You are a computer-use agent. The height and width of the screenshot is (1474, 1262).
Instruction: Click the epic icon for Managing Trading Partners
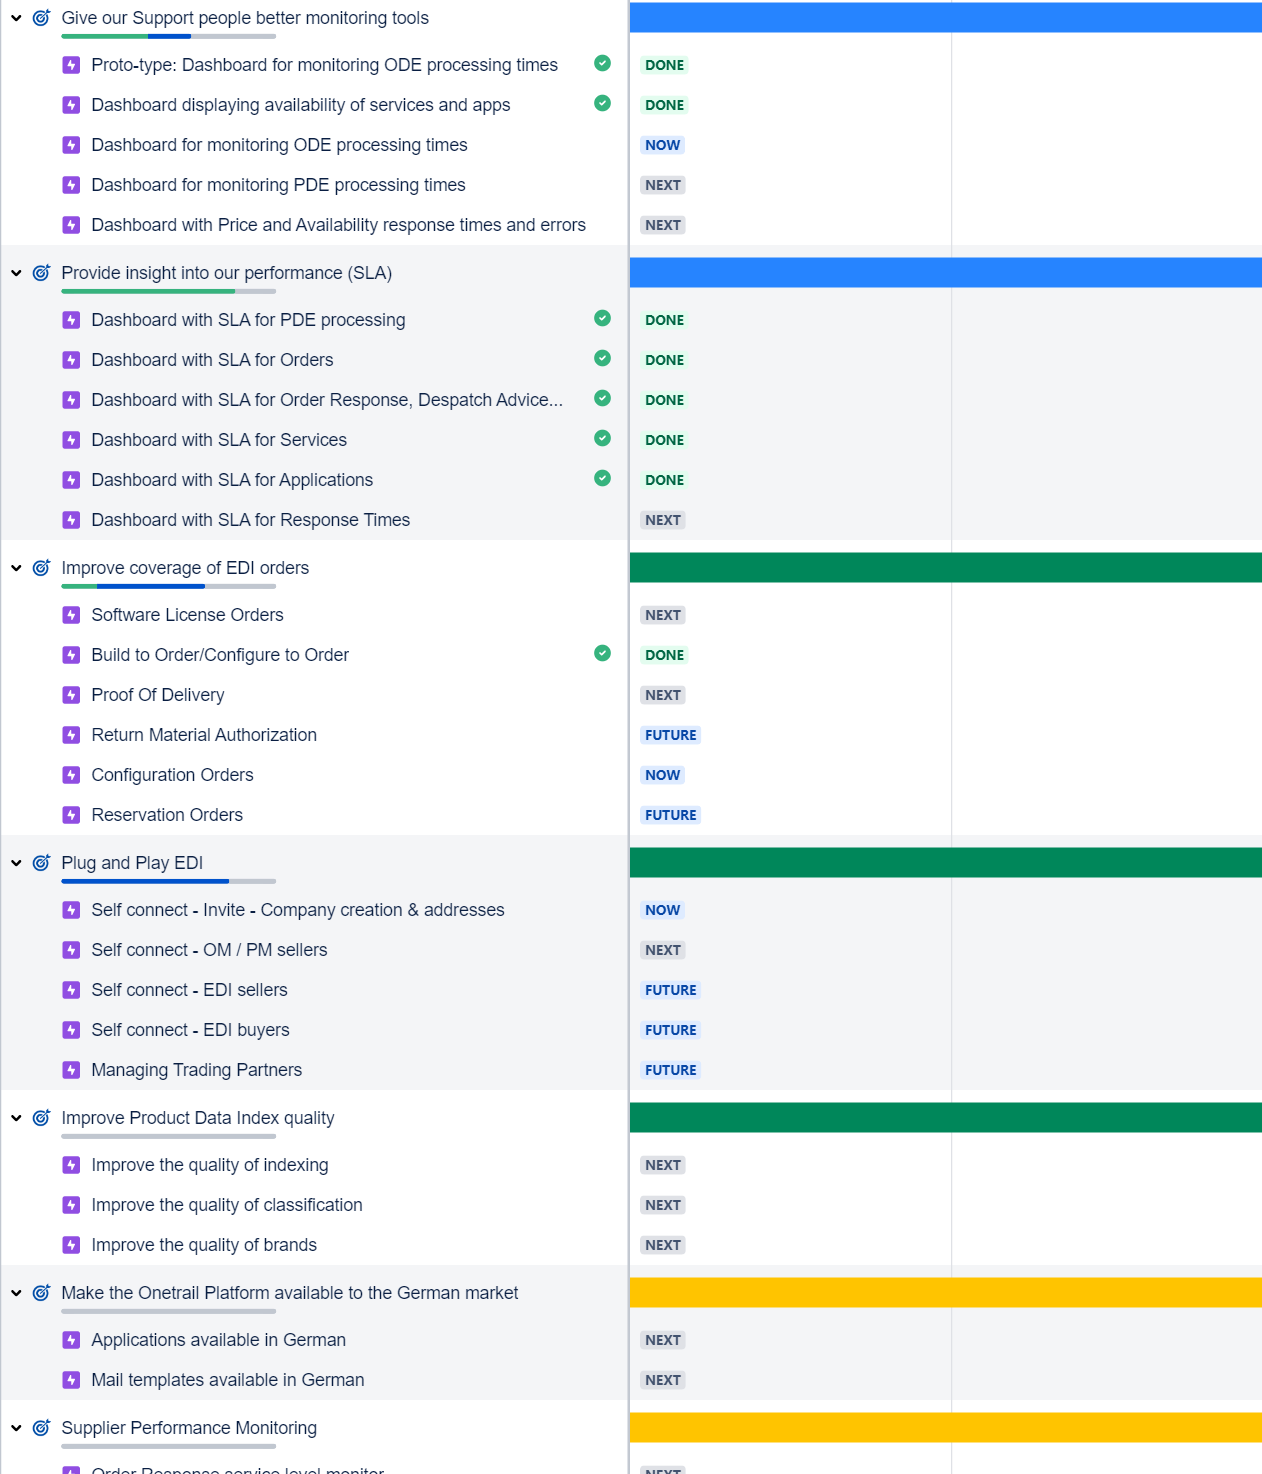(x=71, y=1070)
